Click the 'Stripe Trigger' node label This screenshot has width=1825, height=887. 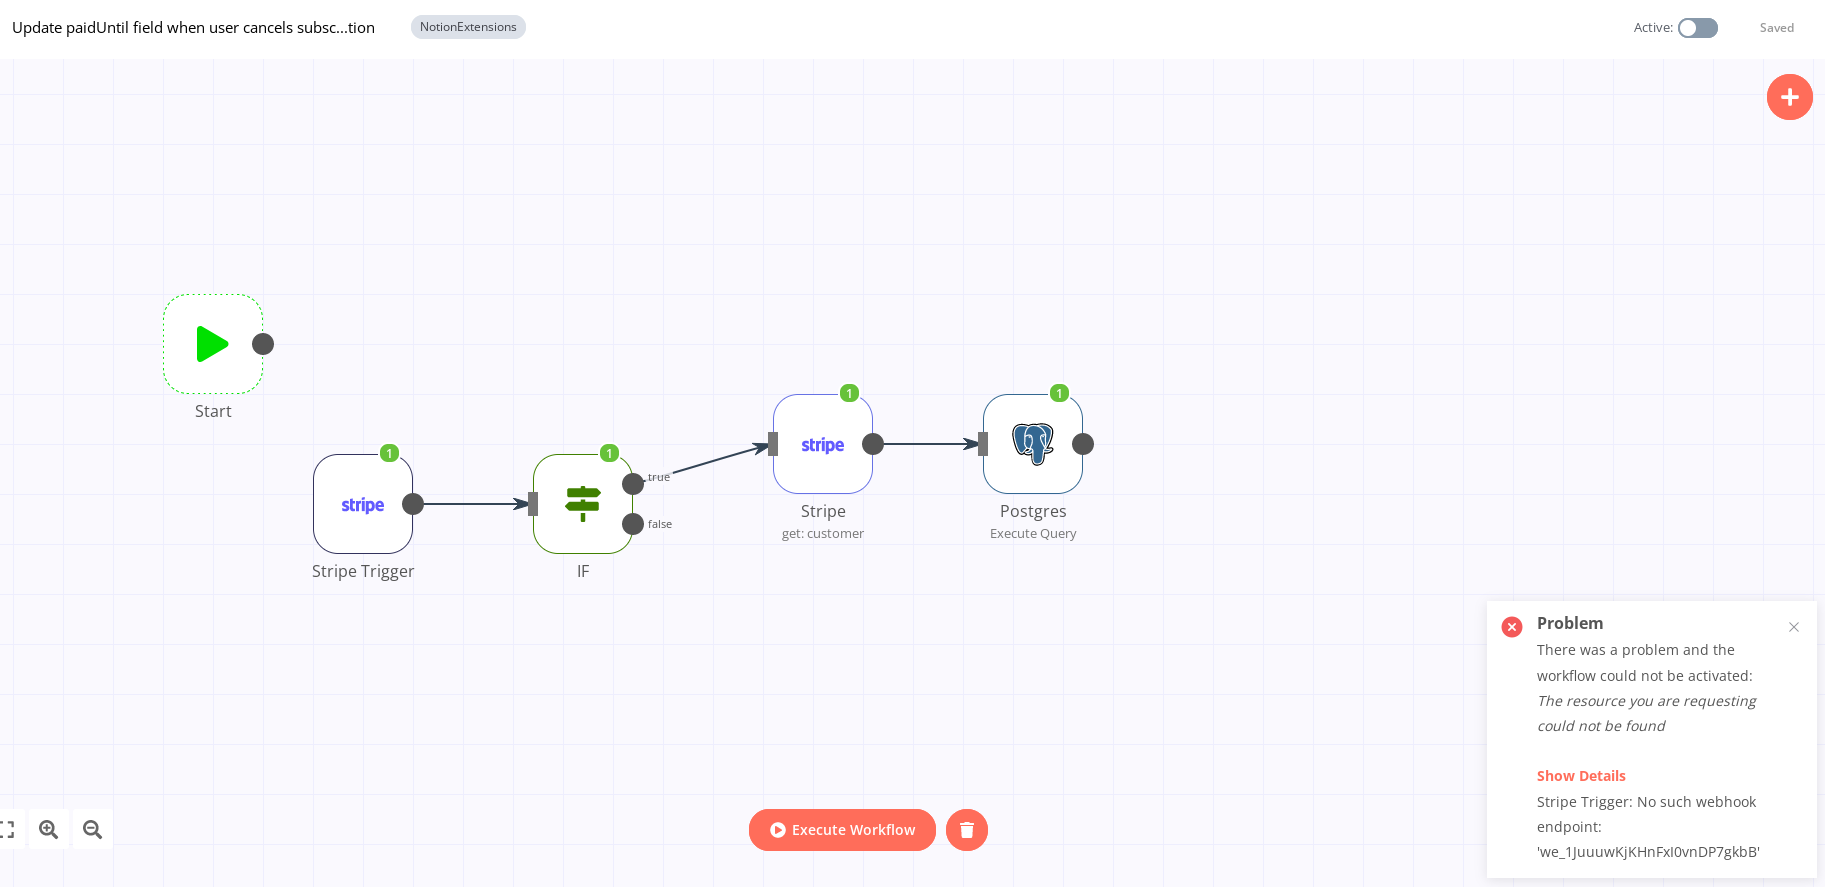(363, 571)
